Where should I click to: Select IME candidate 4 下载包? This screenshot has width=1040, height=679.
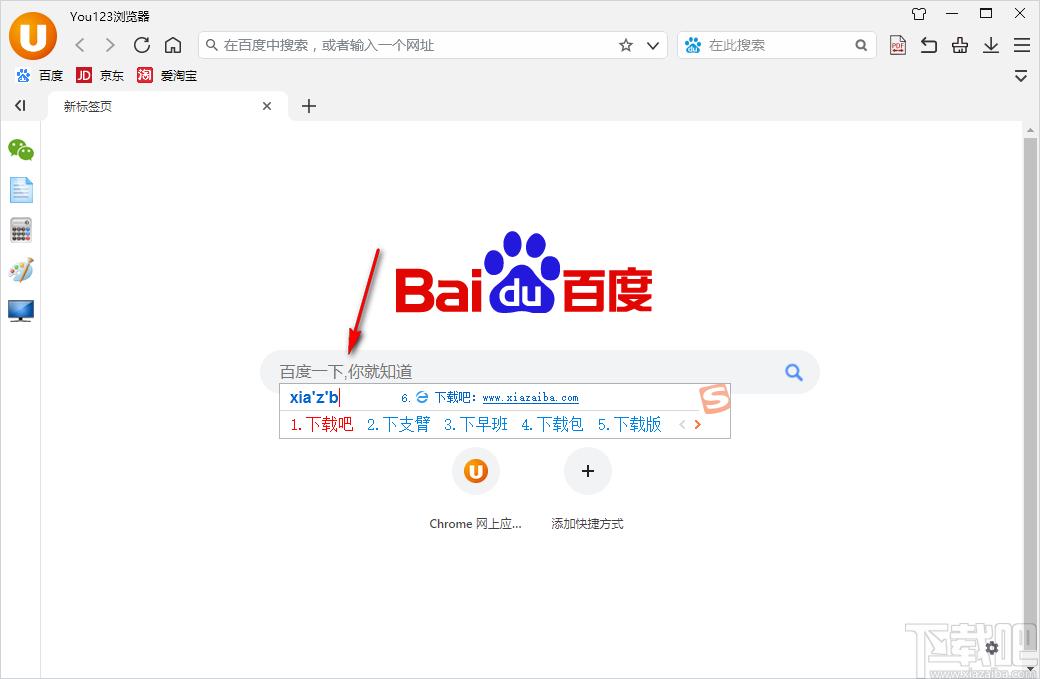(552, 424)
